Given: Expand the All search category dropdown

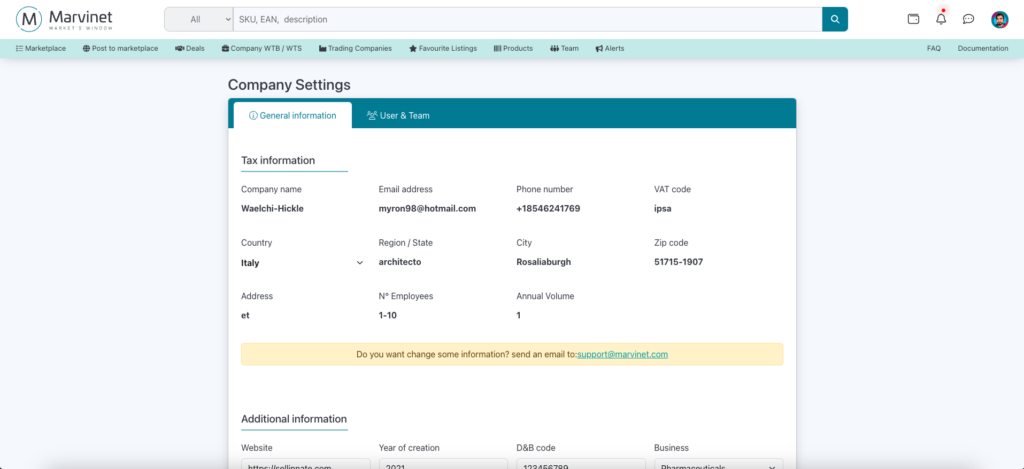Looking at the screenshot, I should point(198,19).
